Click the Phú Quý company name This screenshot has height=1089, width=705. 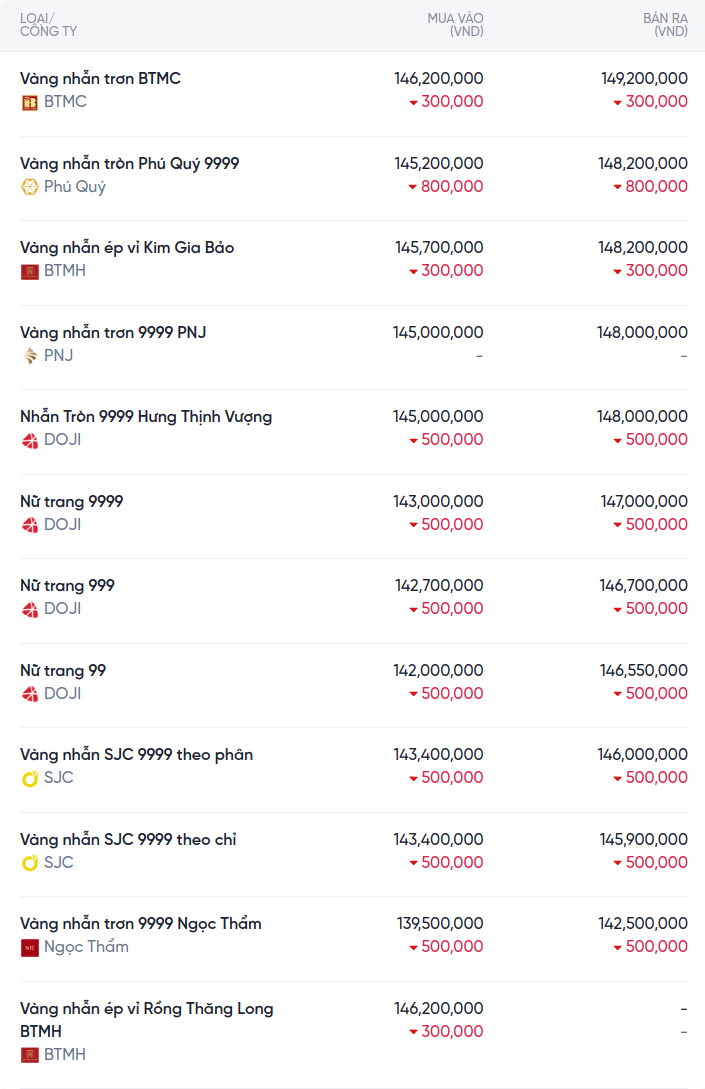coord(74,187)
